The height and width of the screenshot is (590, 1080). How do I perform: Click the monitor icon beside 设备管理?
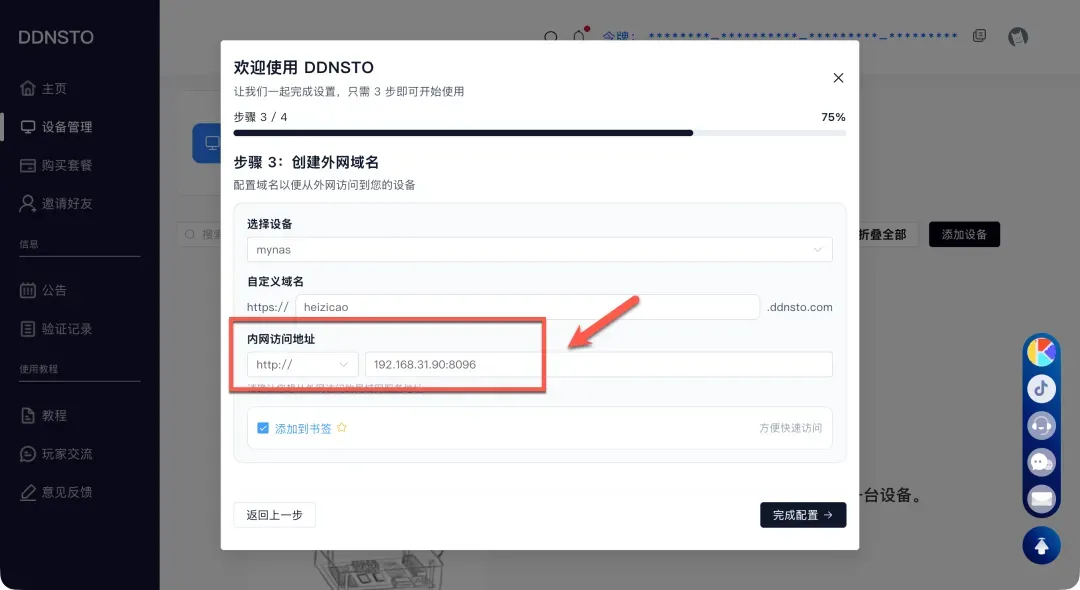28,127
